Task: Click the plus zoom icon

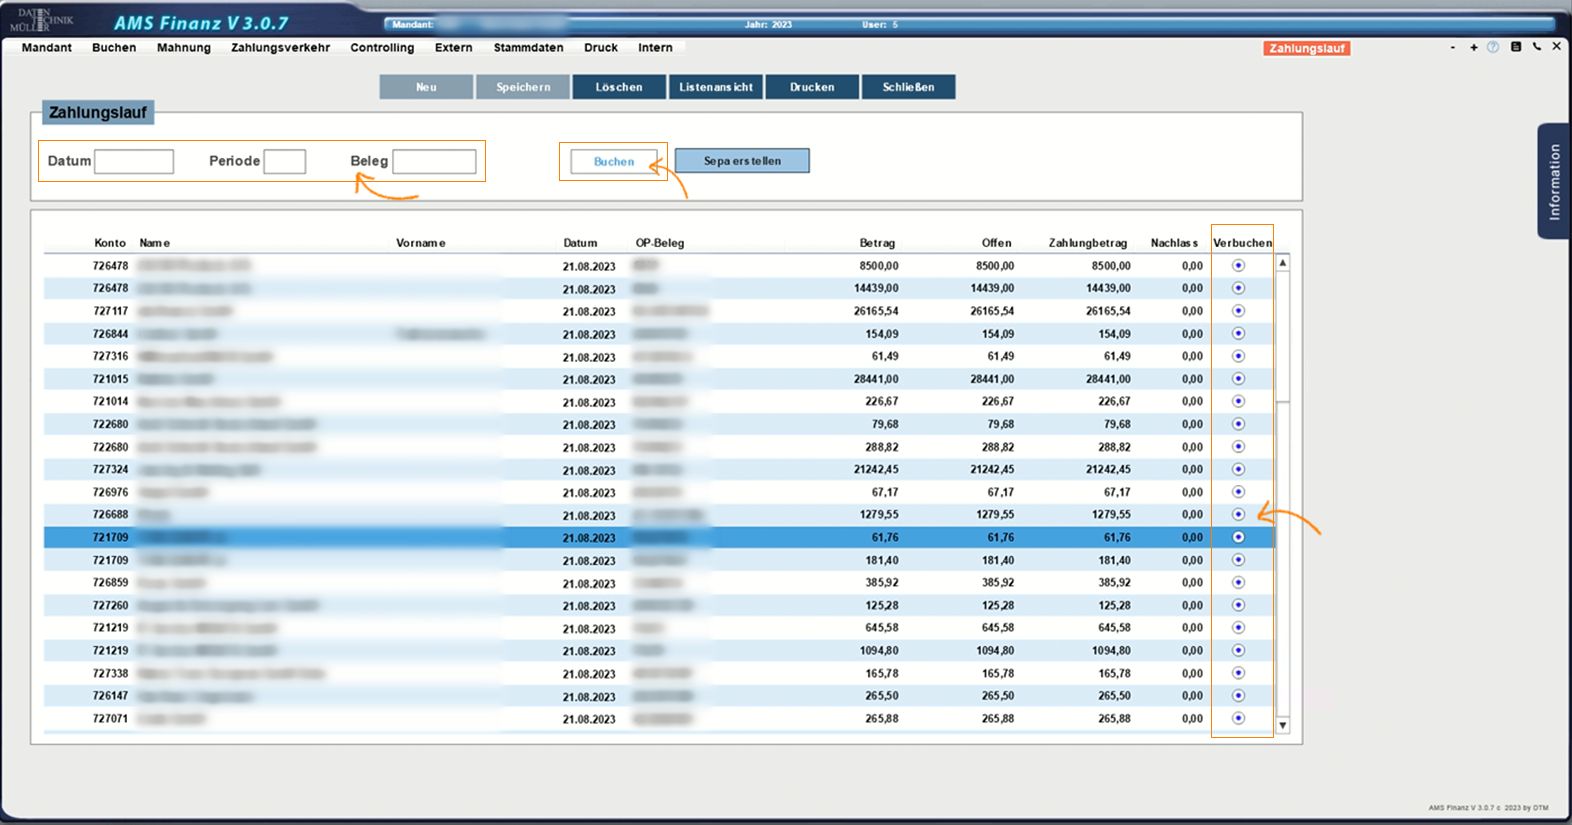Action: [x=1474, y=47]
